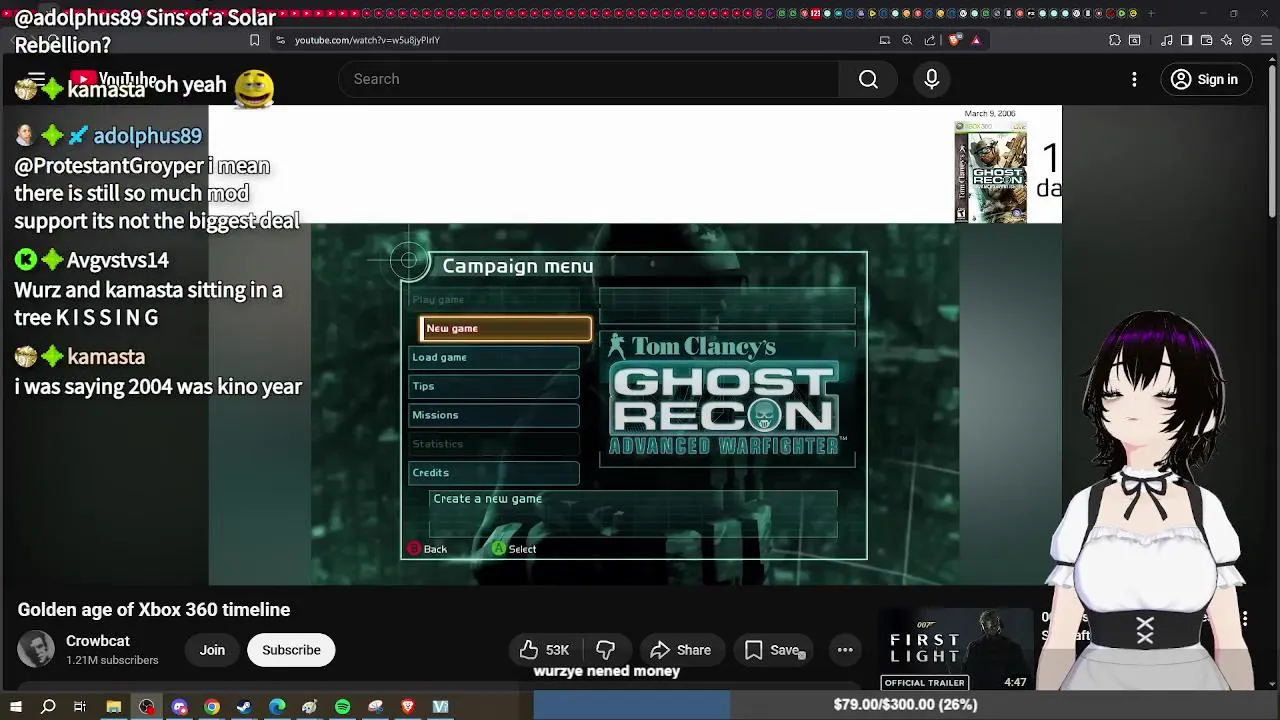Screen dimensions: 1280x720
Task: Start voice search with microphone icon
Action: pos(931,79)
